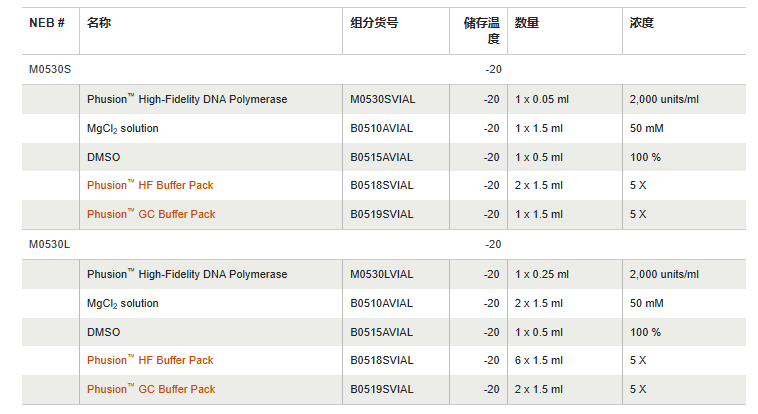Click the 组分货号 column header
The image size is (758, 414).
click(374, 23)
